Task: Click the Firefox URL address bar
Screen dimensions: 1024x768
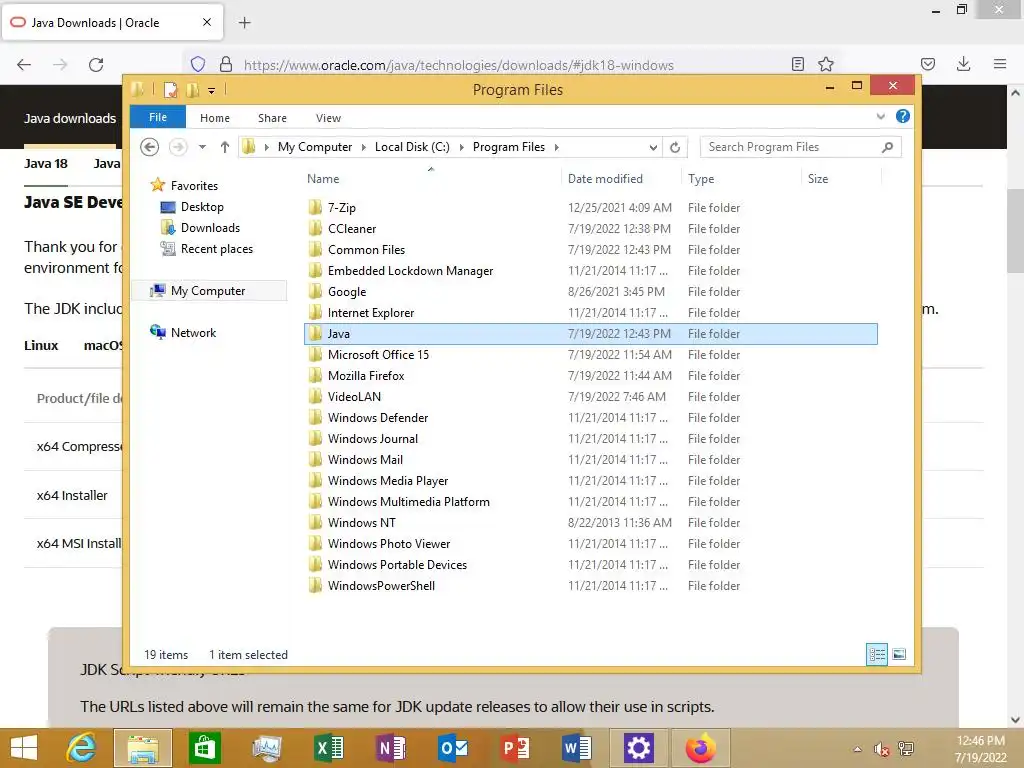Action: (458, 65)
